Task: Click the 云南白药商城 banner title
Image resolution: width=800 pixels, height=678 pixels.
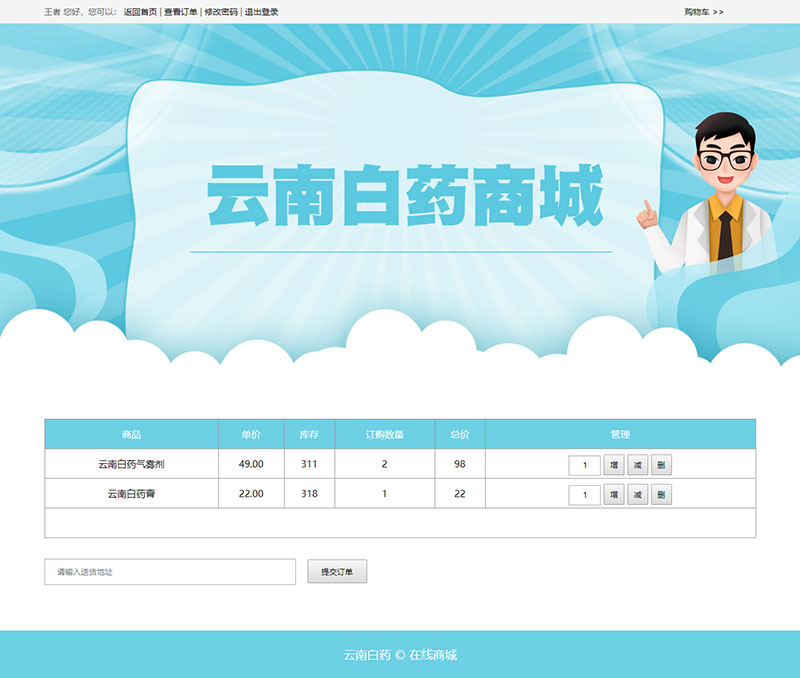Action: tap(405, 198)
